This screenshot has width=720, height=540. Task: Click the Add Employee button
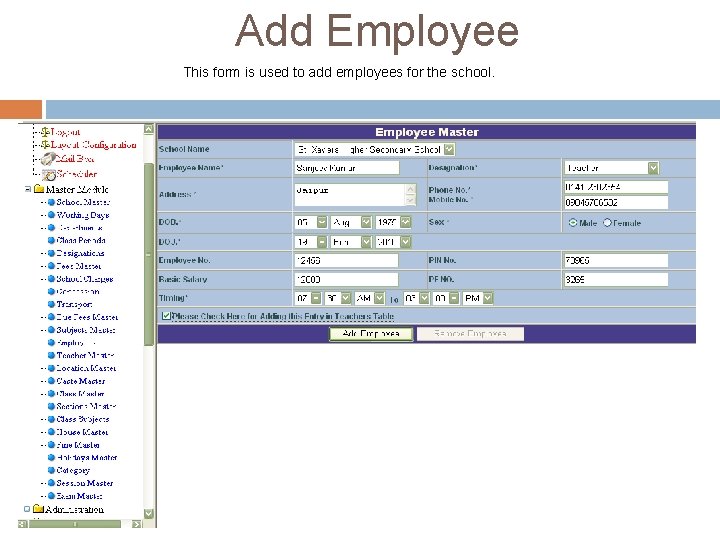pyautogui.click(x=371, y=334)
